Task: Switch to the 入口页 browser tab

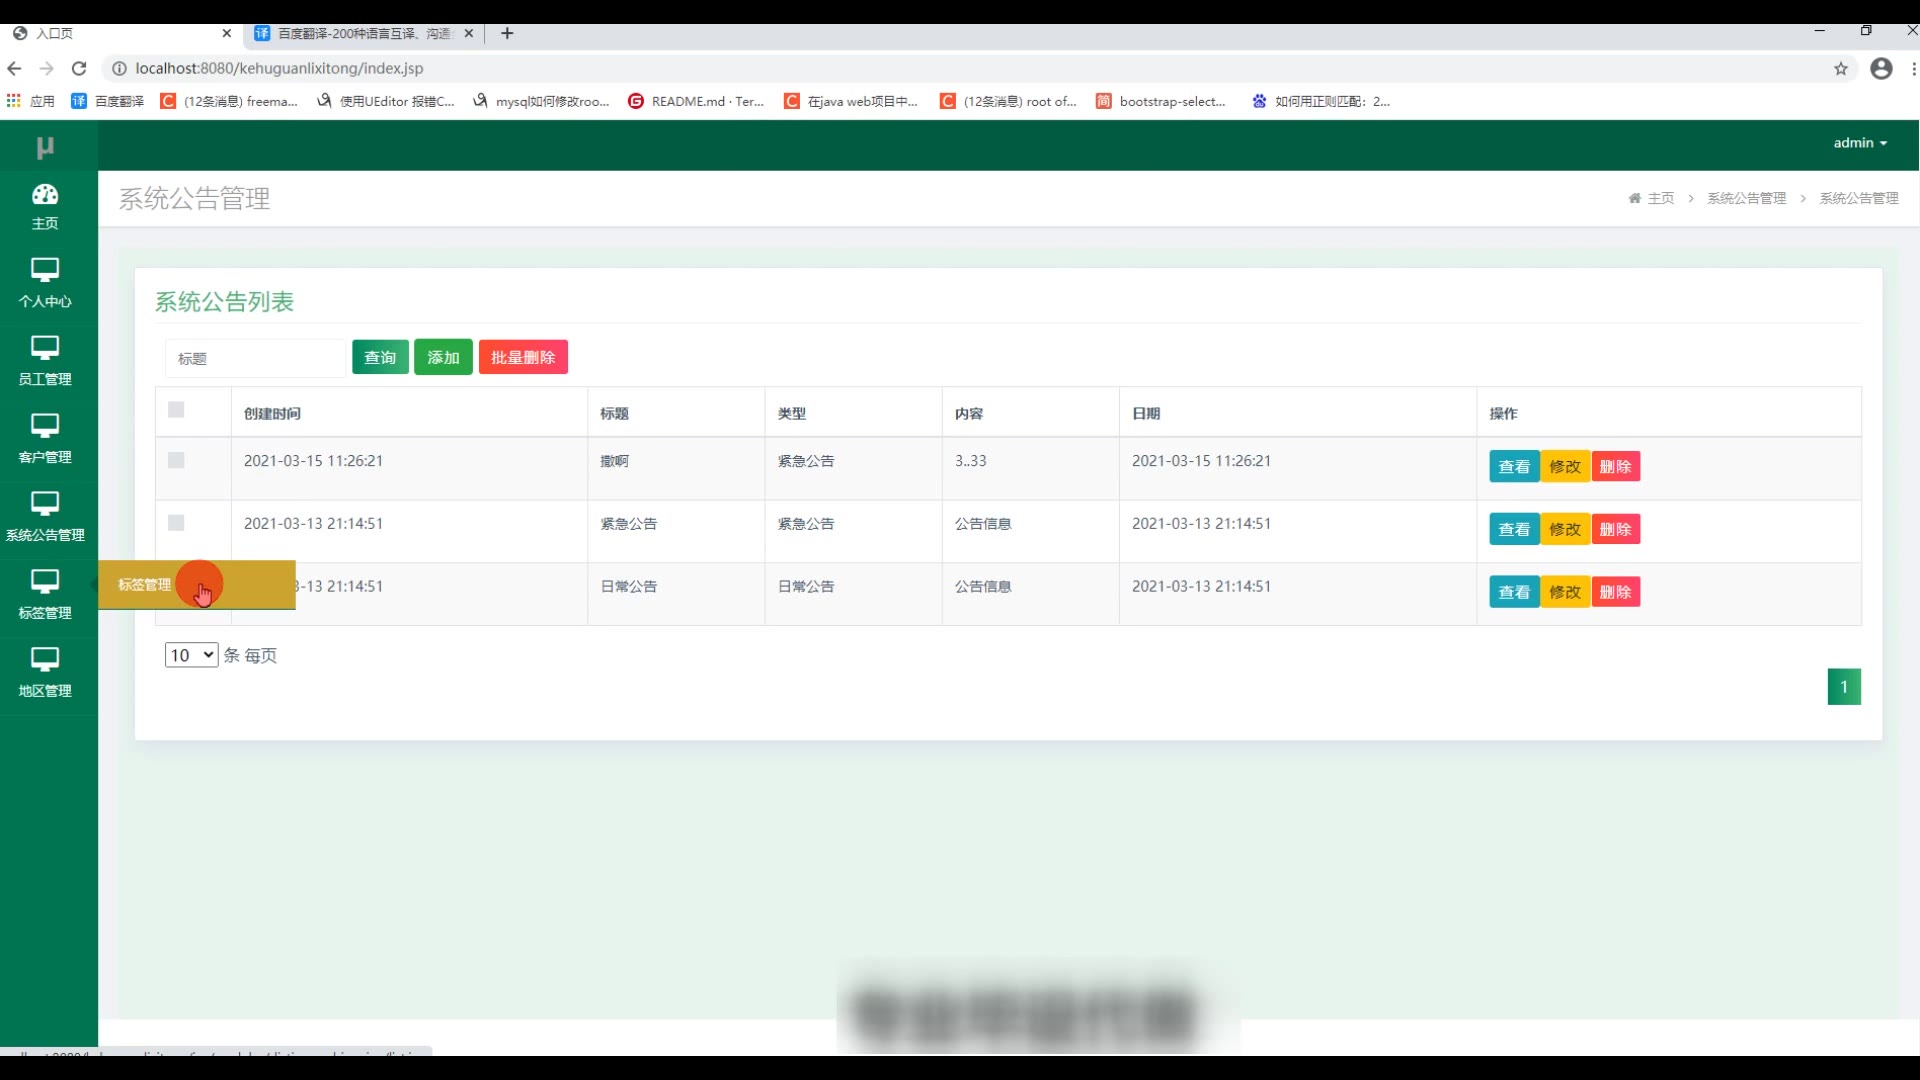Action: coord(120,33)
